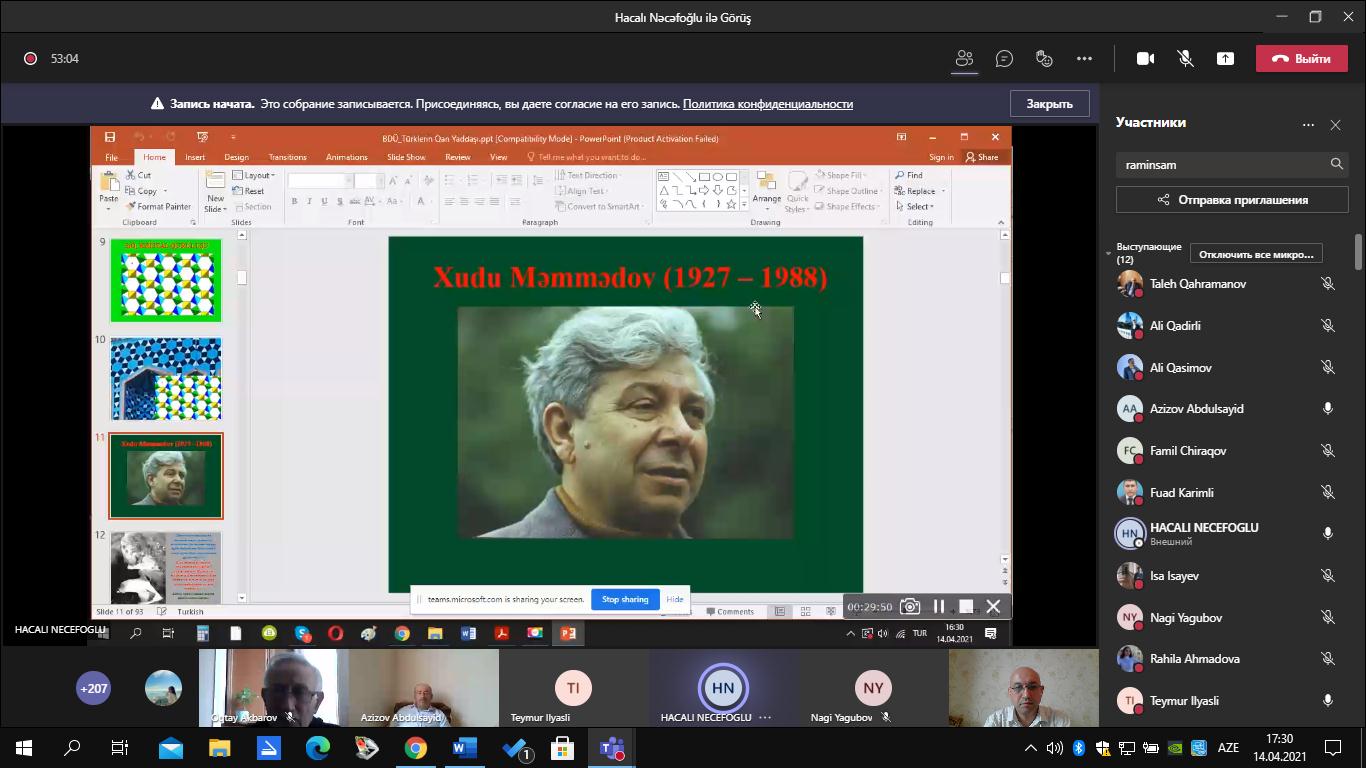Click the participants list scrollbar
Image resolution: width=1366 pixels, height=768 pixels.
[1358, 252]
